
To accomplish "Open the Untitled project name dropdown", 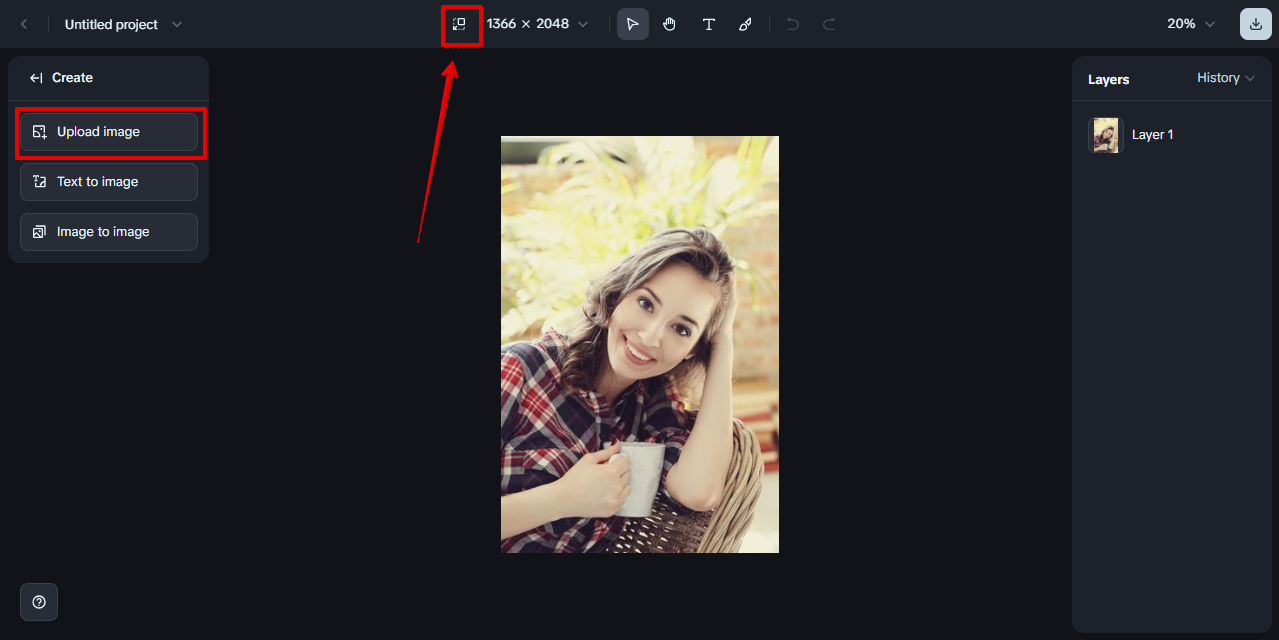I will point(123,24).
